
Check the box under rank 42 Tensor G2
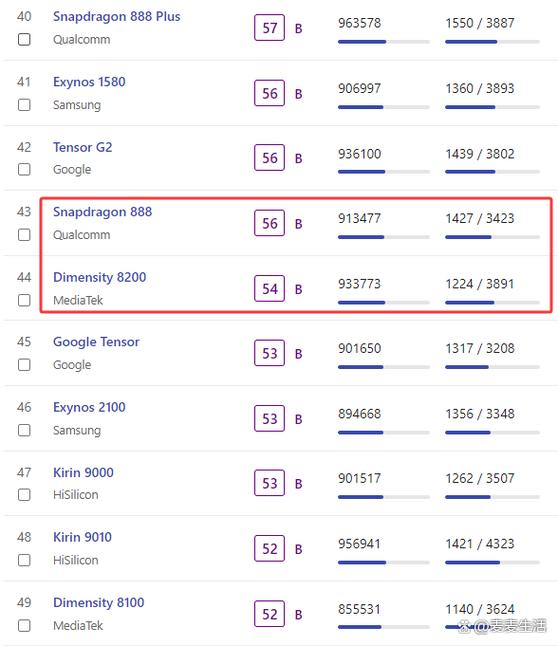pyautogui.click(x=24, y=169)
